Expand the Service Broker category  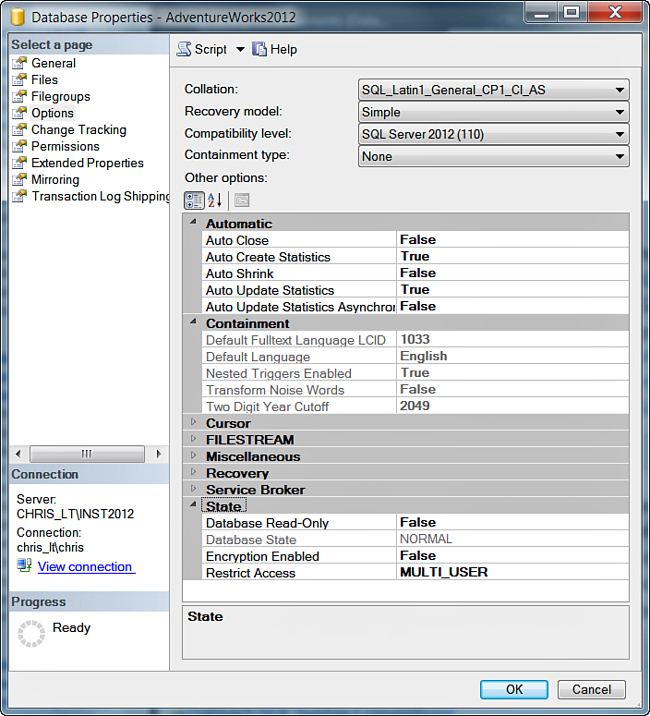tap(194, 490)
